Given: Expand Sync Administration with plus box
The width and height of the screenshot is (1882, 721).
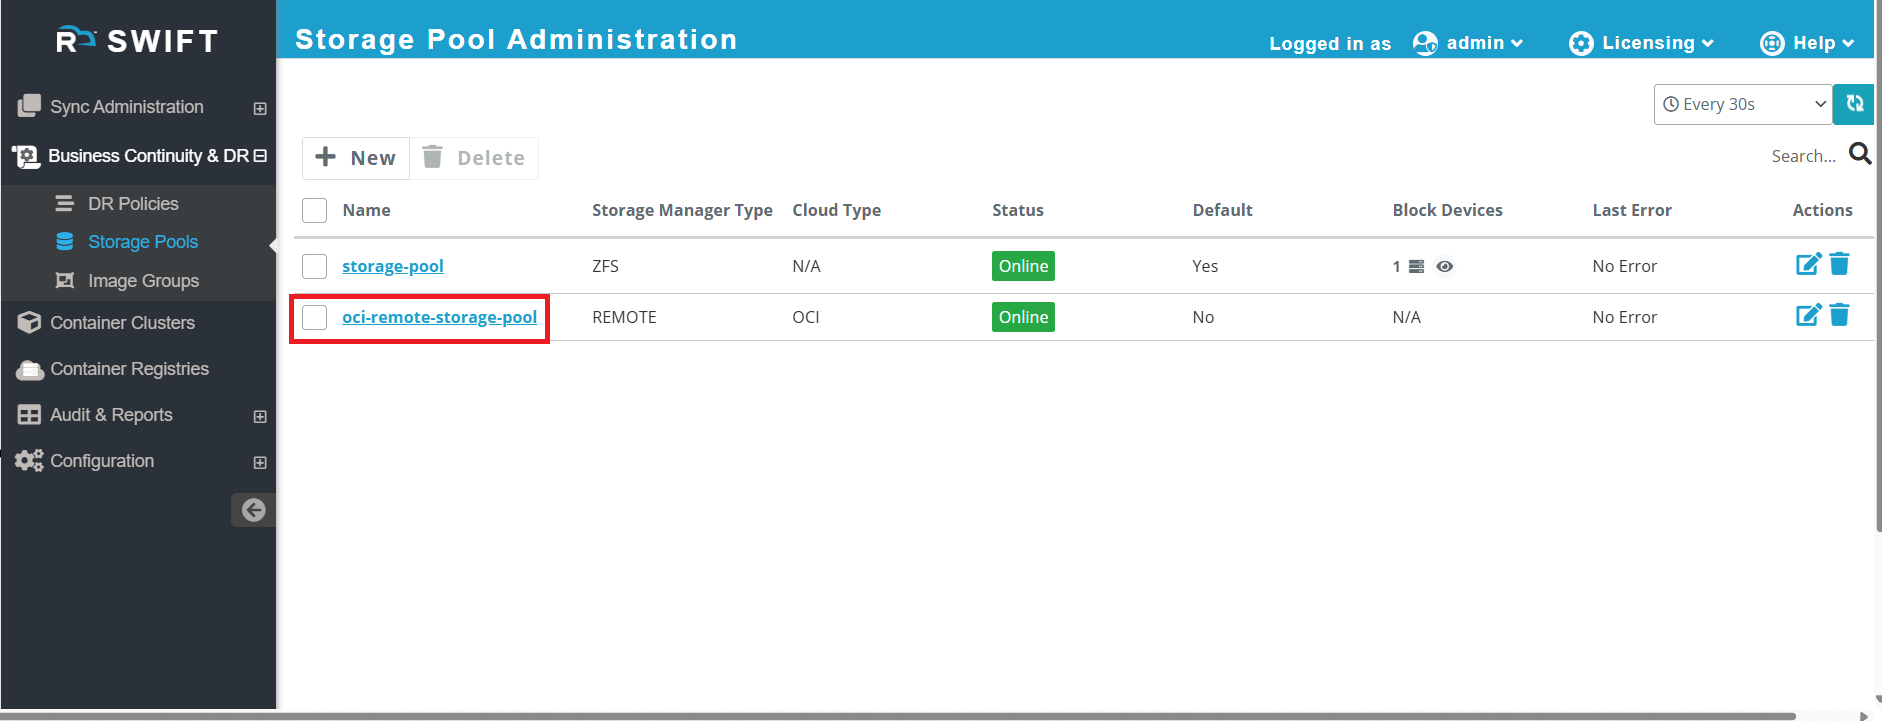Looking at the screenshot, I should (x=260, y=108).
